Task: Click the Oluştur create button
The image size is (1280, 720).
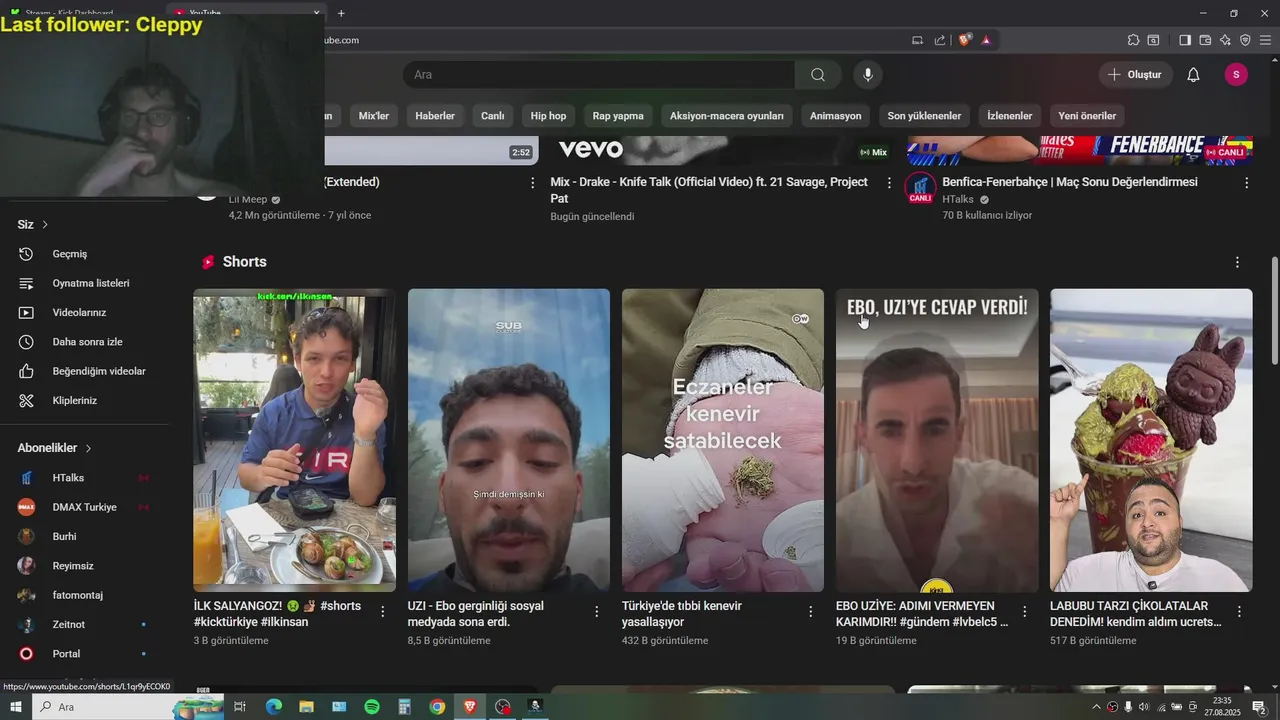Action: [x=1135, y=75]
